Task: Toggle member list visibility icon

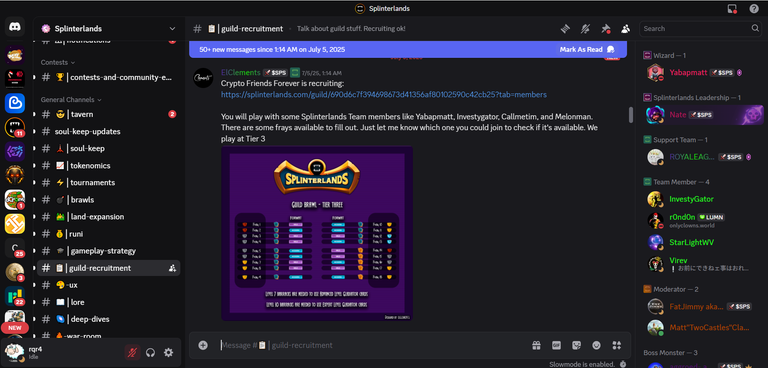Action: click(x=625, y=29)
